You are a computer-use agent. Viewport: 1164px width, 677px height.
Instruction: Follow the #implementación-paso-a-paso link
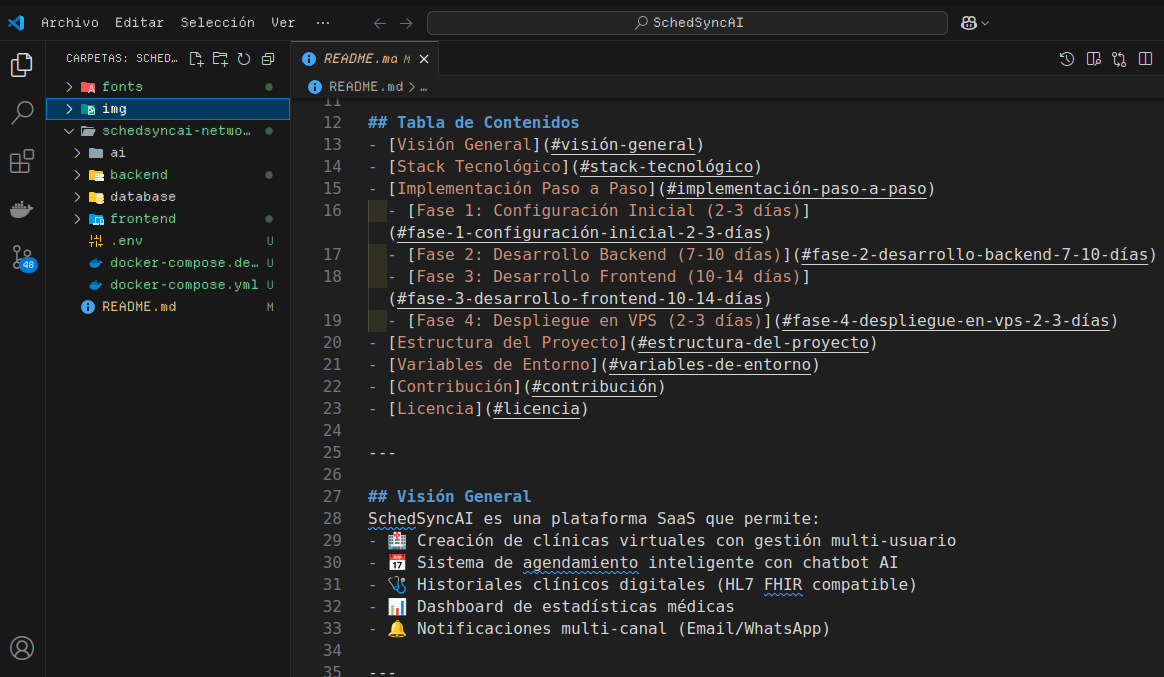797,189
